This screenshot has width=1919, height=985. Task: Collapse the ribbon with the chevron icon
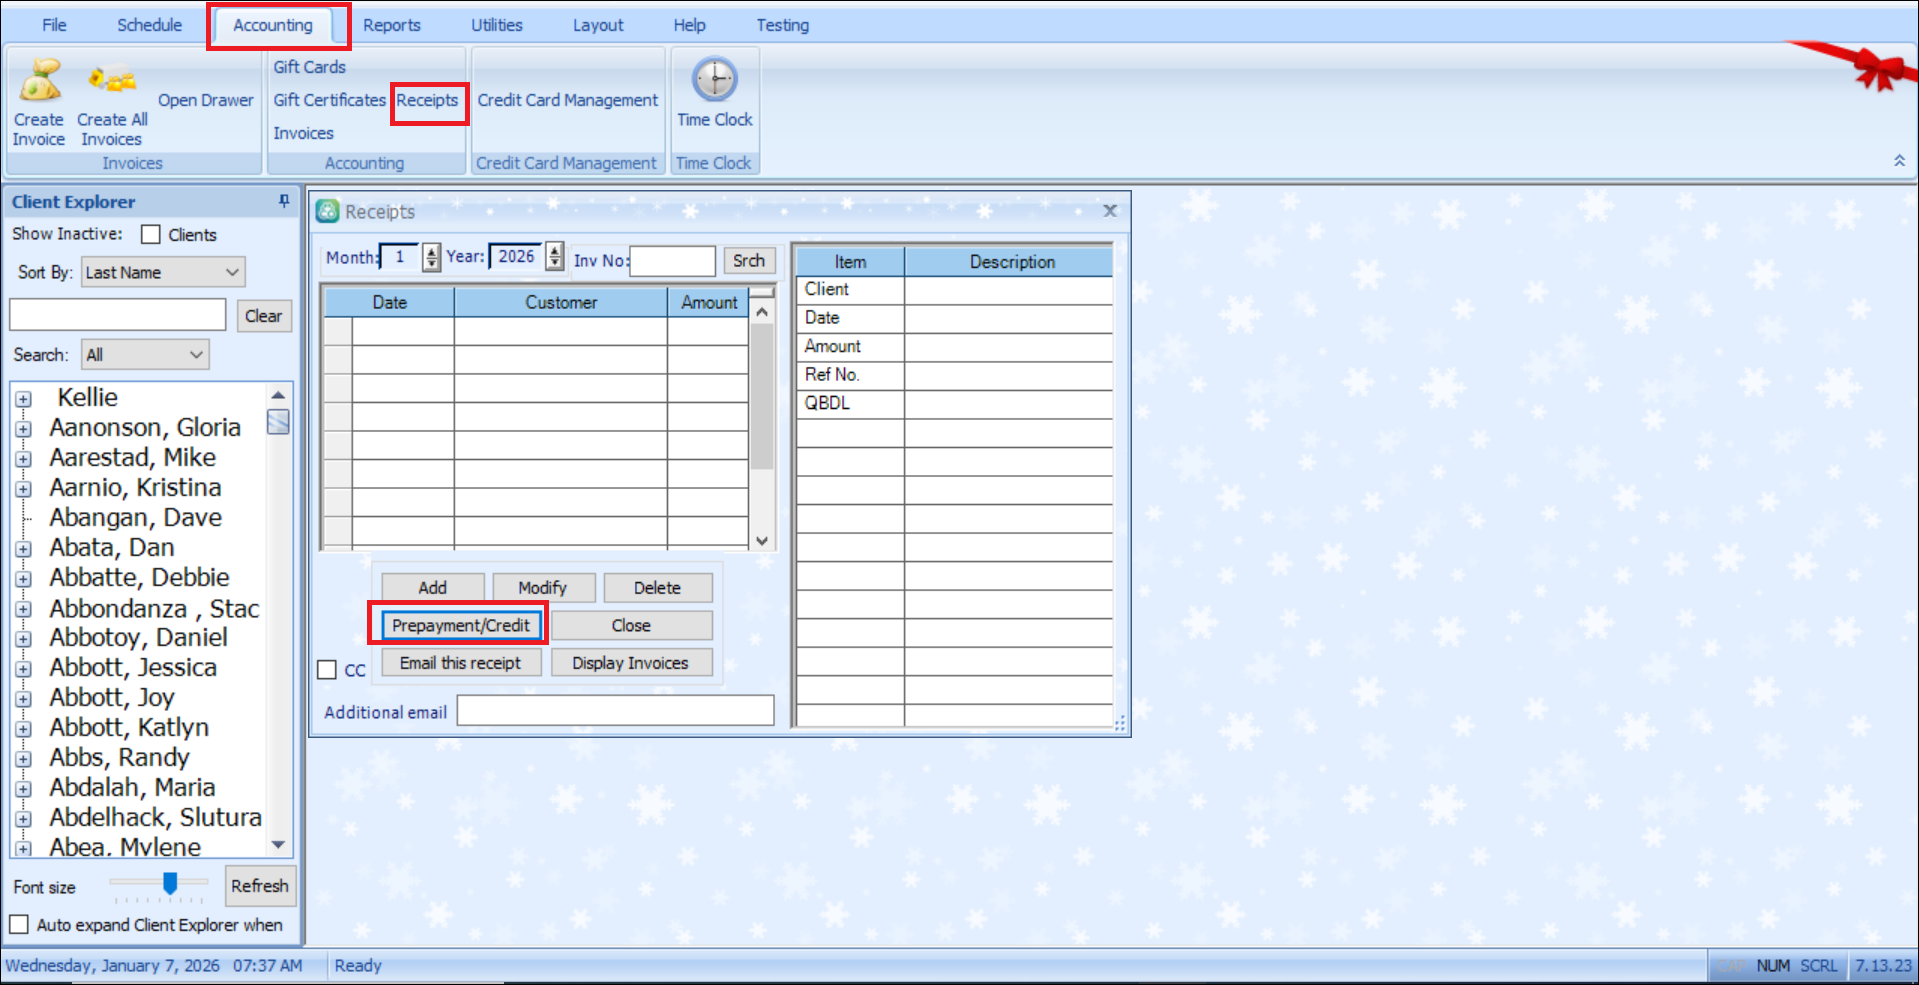point(1899,161)
